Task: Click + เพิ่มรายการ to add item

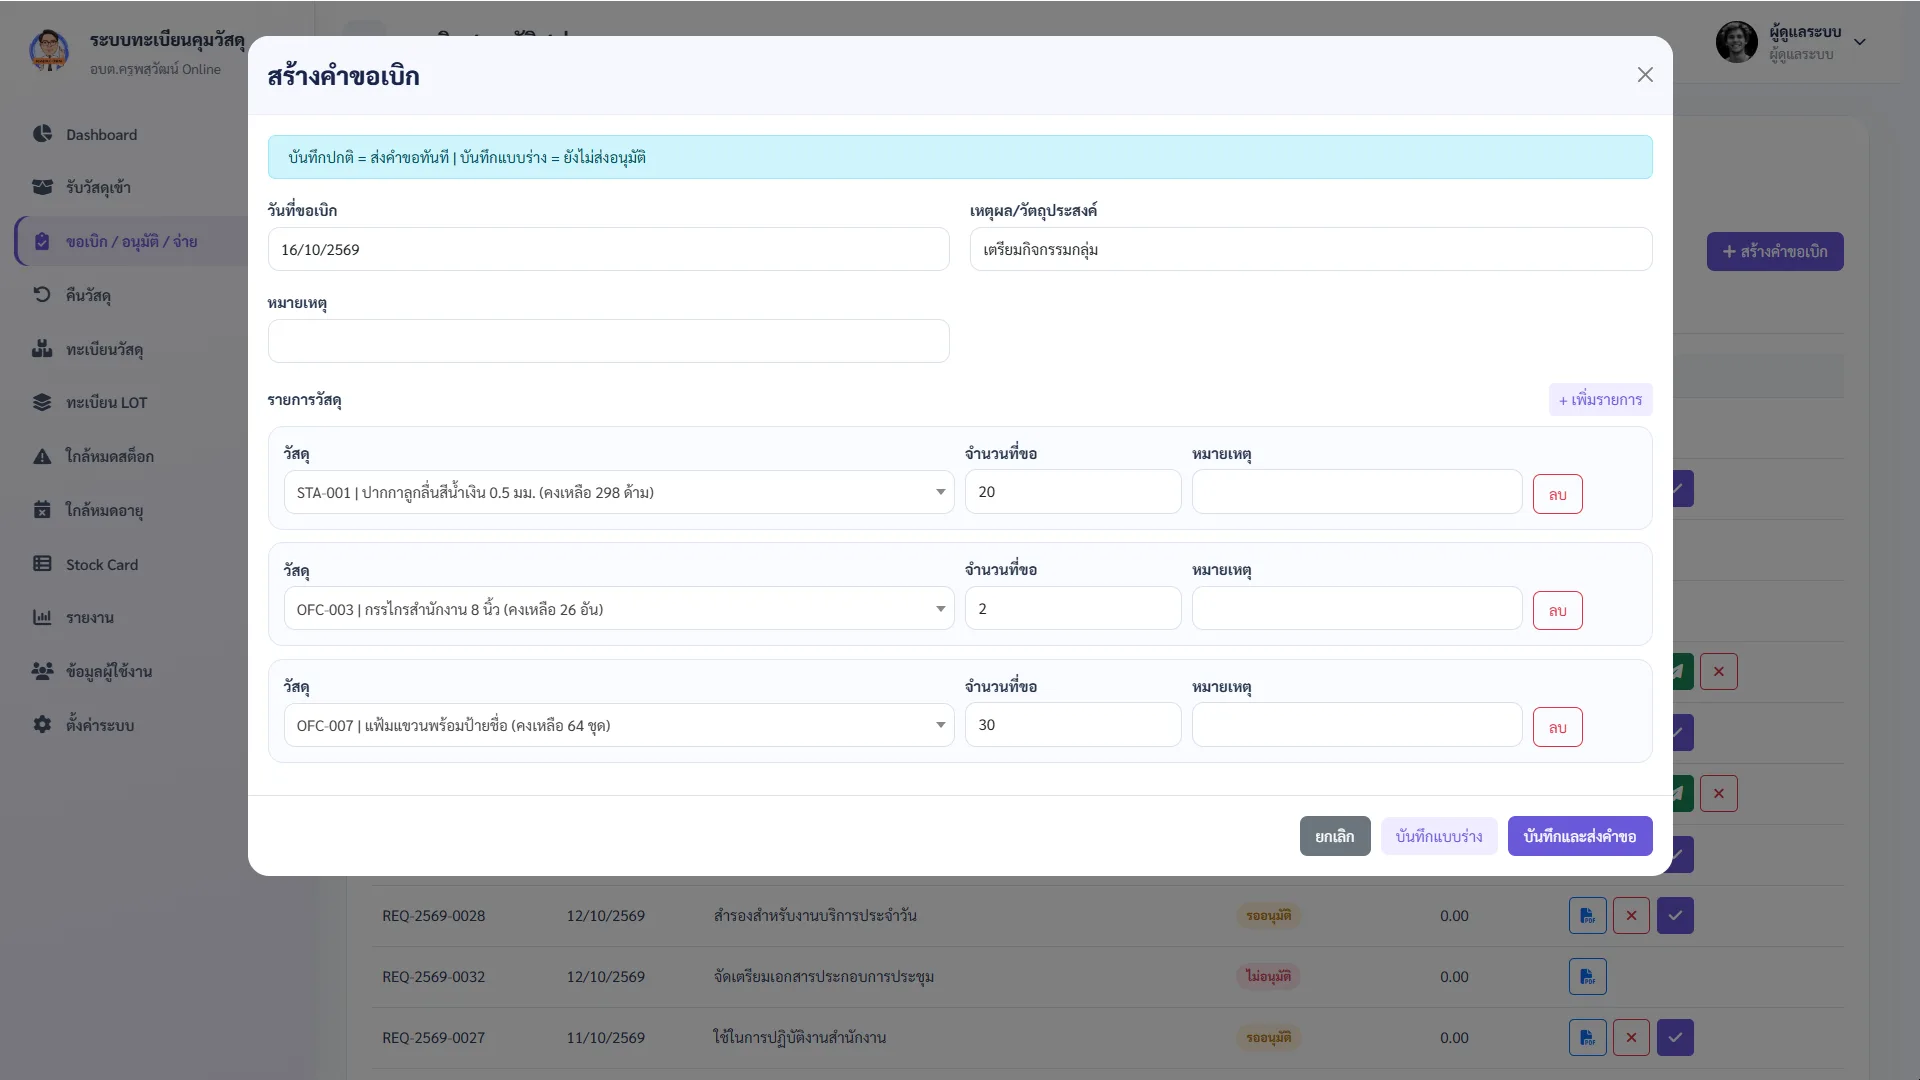Action: 1600,399
